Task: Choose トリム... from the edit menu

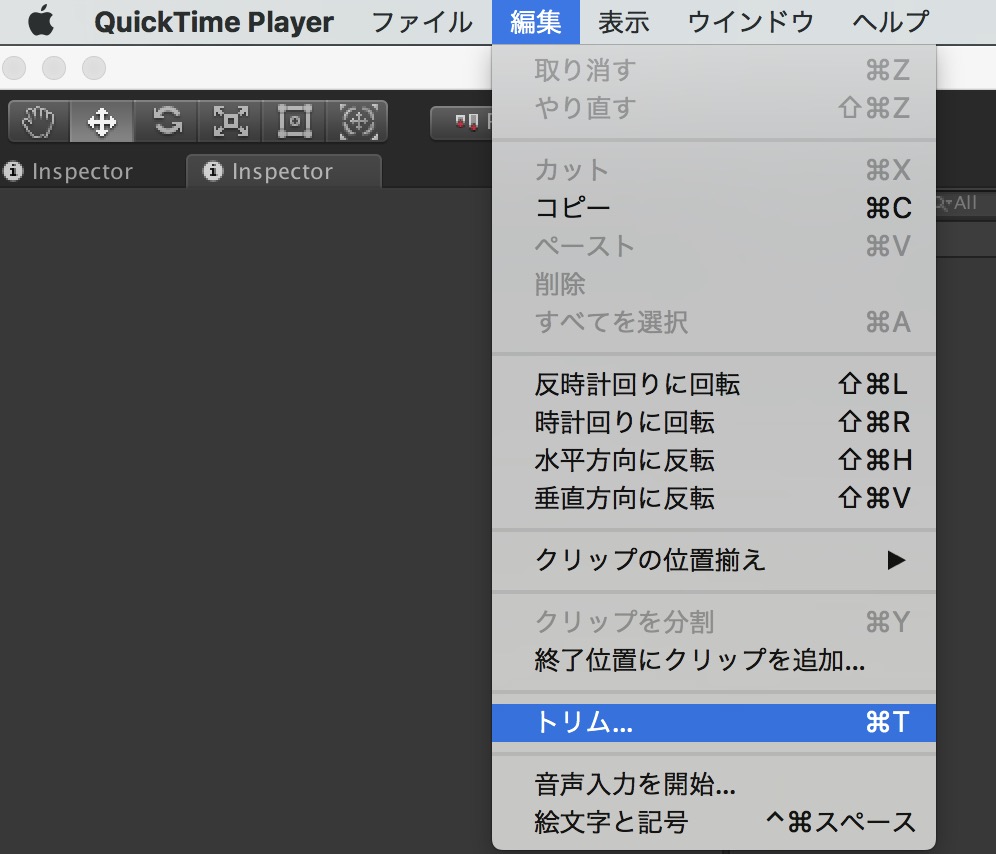Action: point(714,722)
